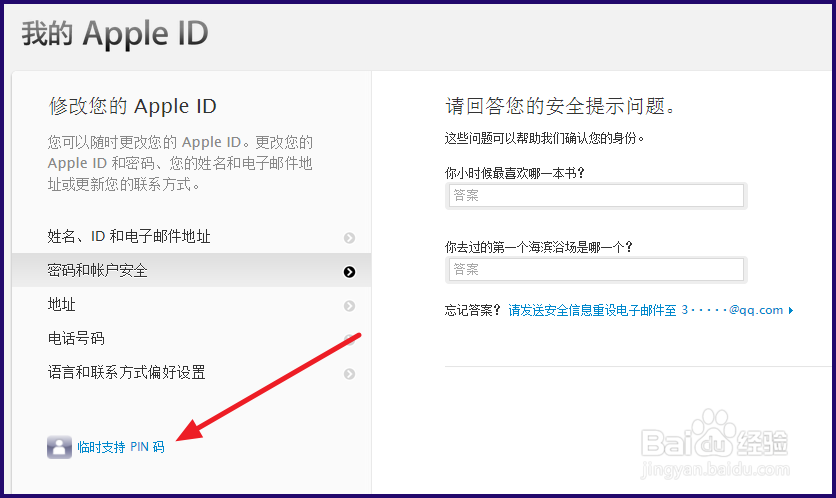Image resolution: width=836 pixels, height=498 pixels.
Task: Click the person icon next to 临时支持 PIN 码
Action: (x=59, y=447)
